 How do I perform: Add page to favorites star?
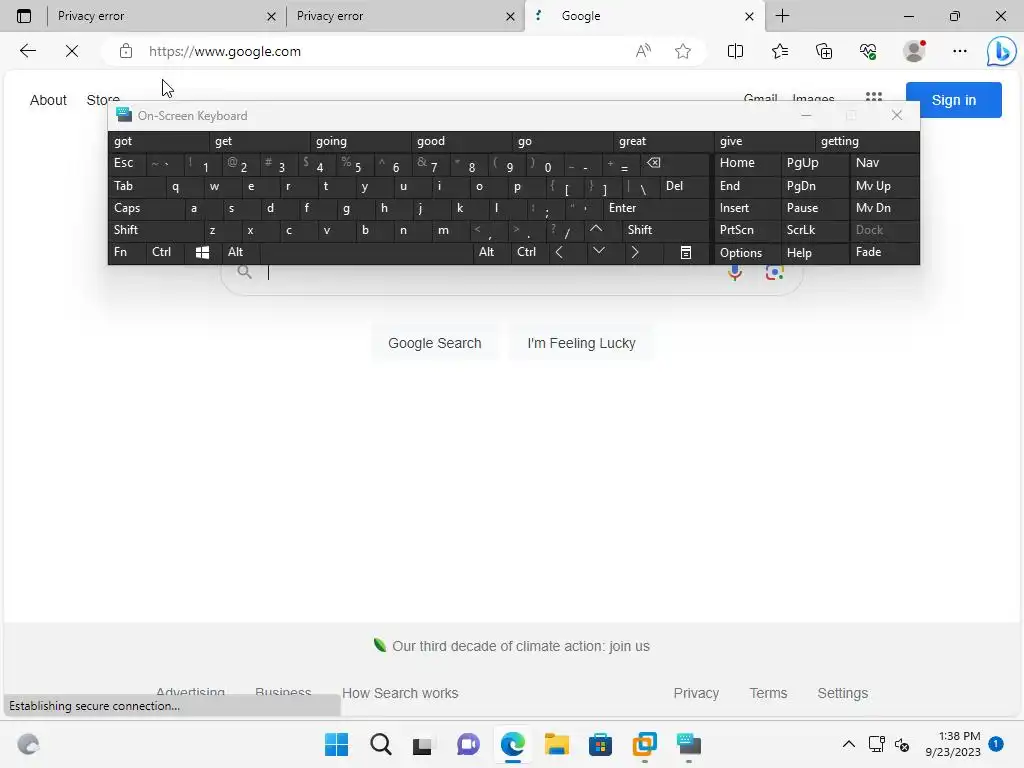(x=683, y=51)
